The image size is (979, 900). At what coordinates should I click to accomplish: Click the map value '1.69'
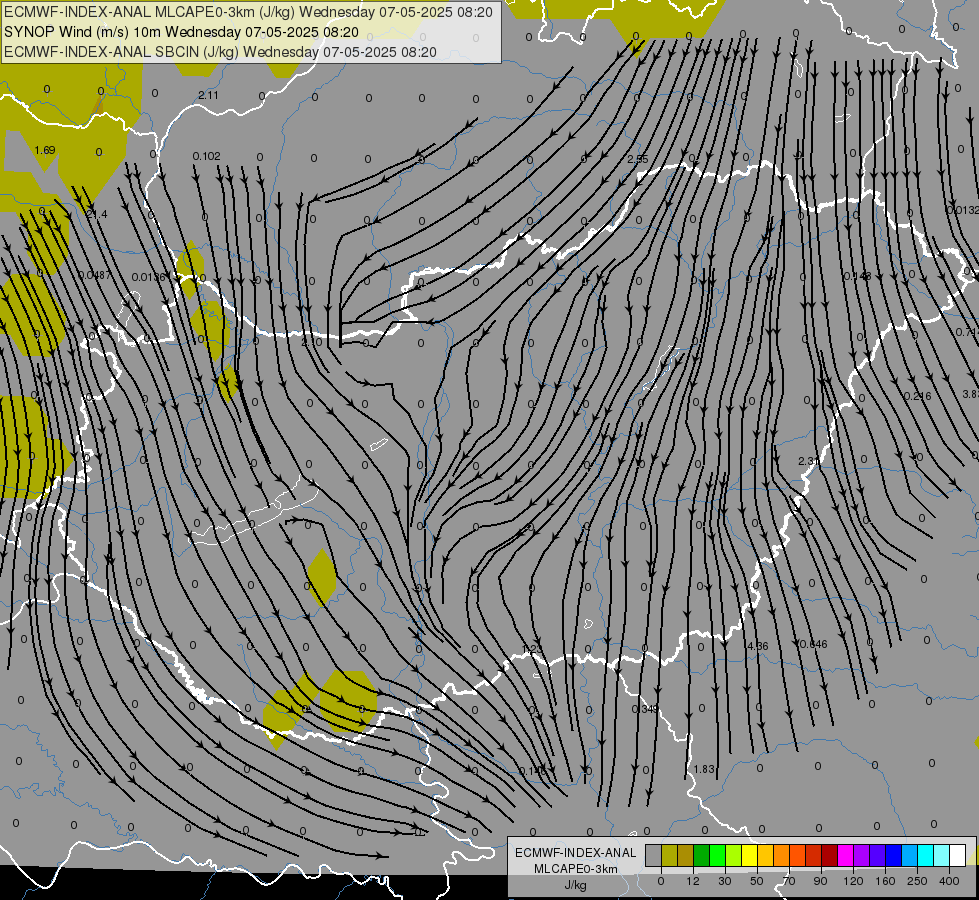(45, 150)
